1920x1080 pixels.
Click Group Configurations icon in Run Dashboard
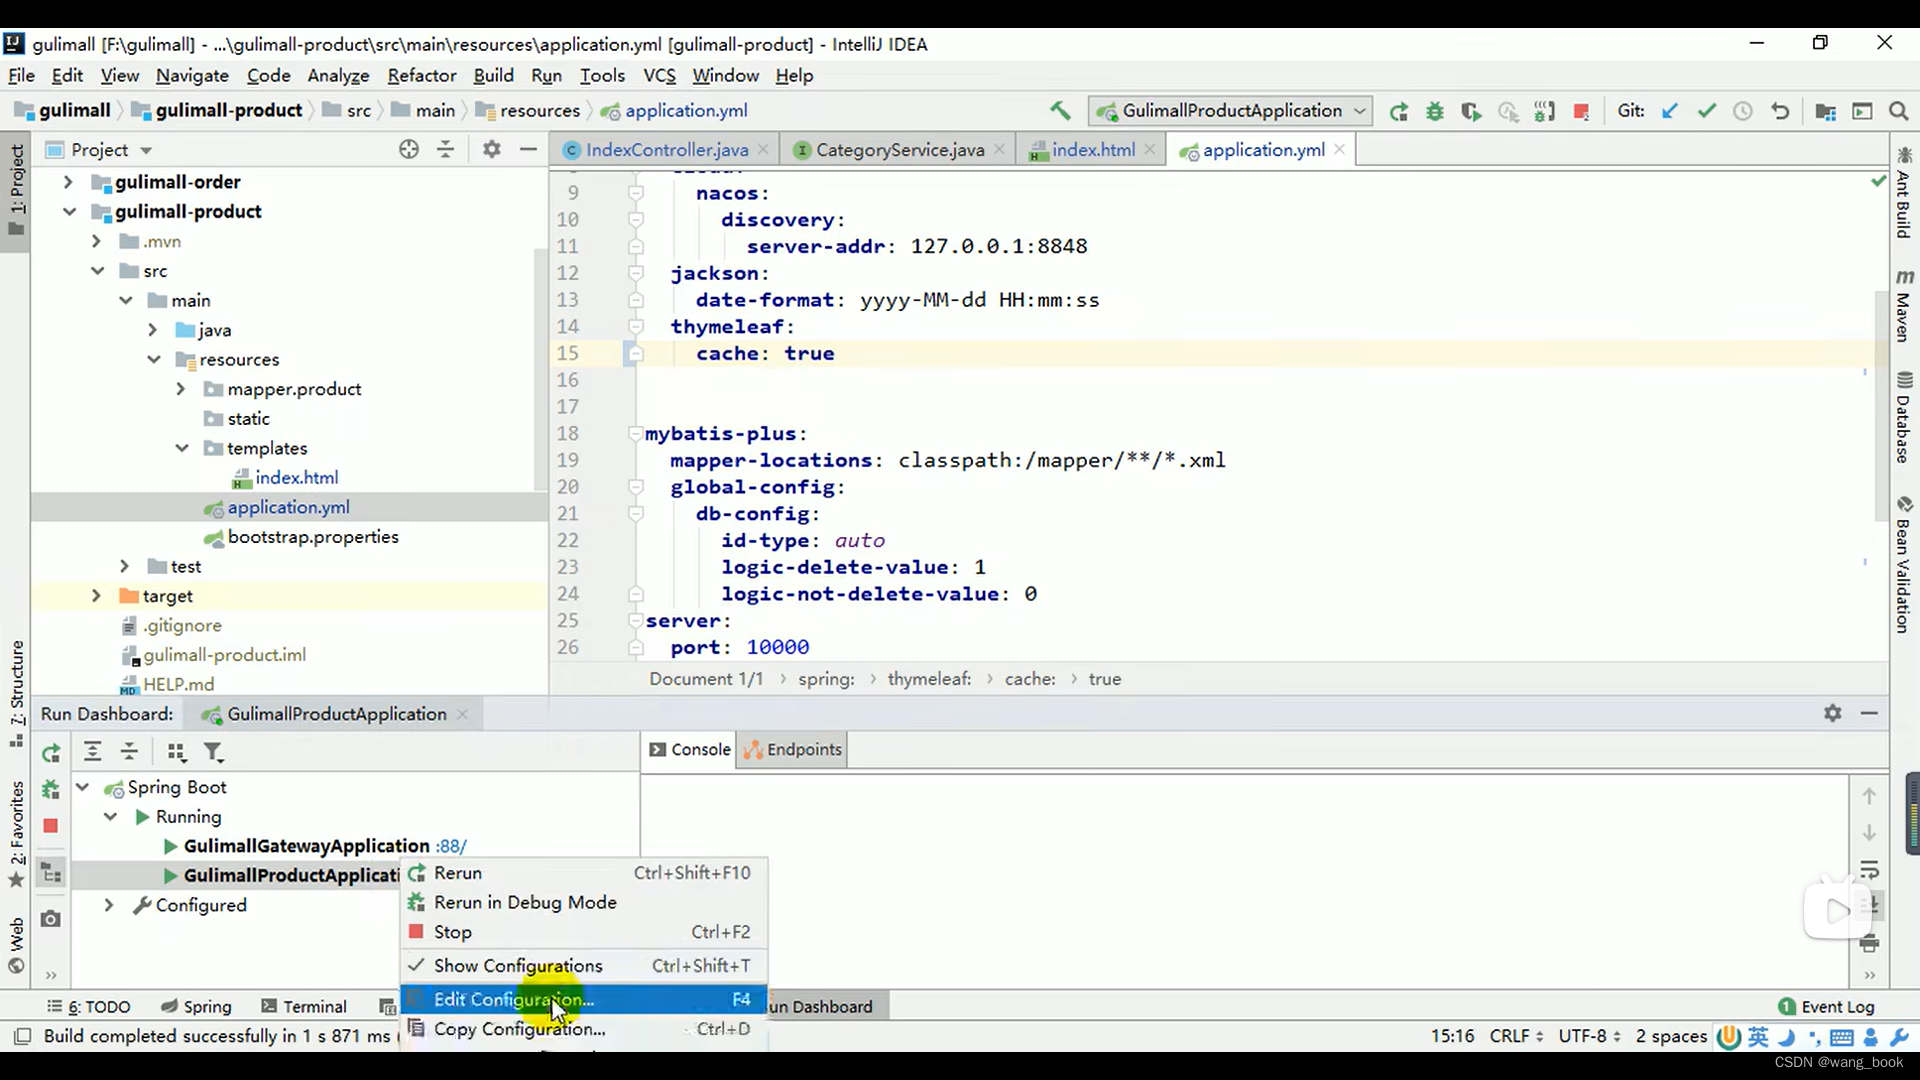pyautogui.click(x=176, y=752)
